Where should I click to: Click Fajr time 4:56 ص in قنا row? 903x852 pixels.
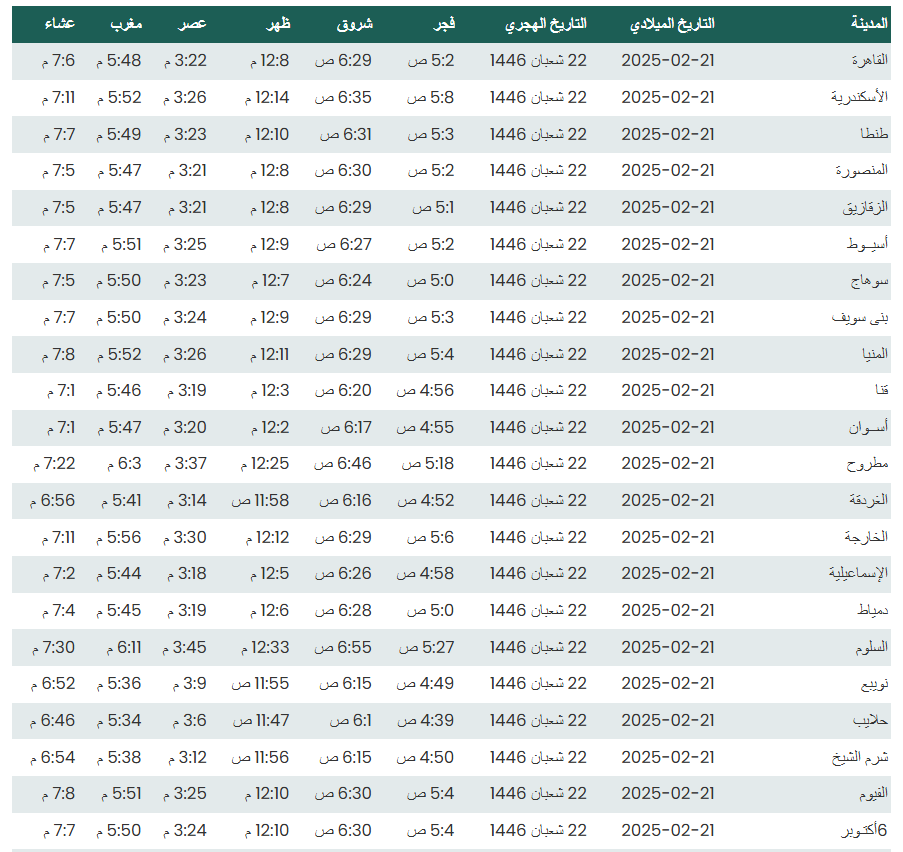point(425,391)
